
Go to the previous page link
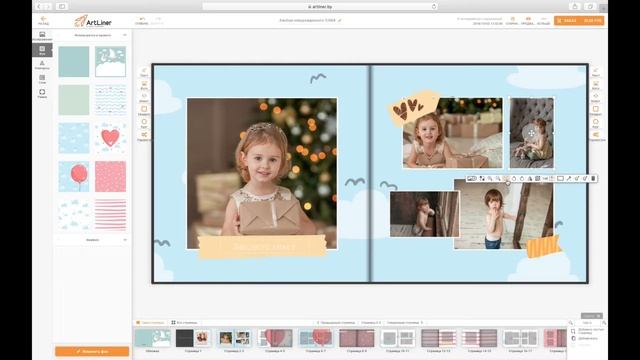click(336, 322)
